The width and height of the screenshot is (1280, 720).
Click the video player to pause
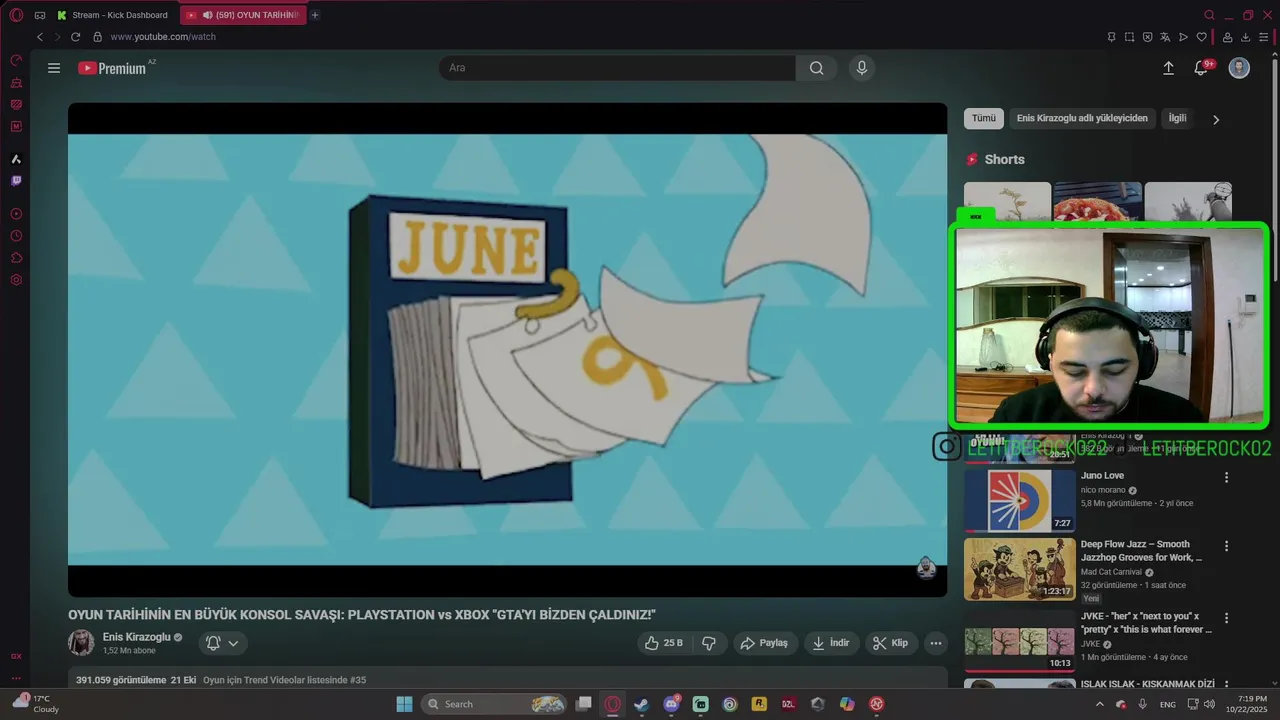point(507,350)
